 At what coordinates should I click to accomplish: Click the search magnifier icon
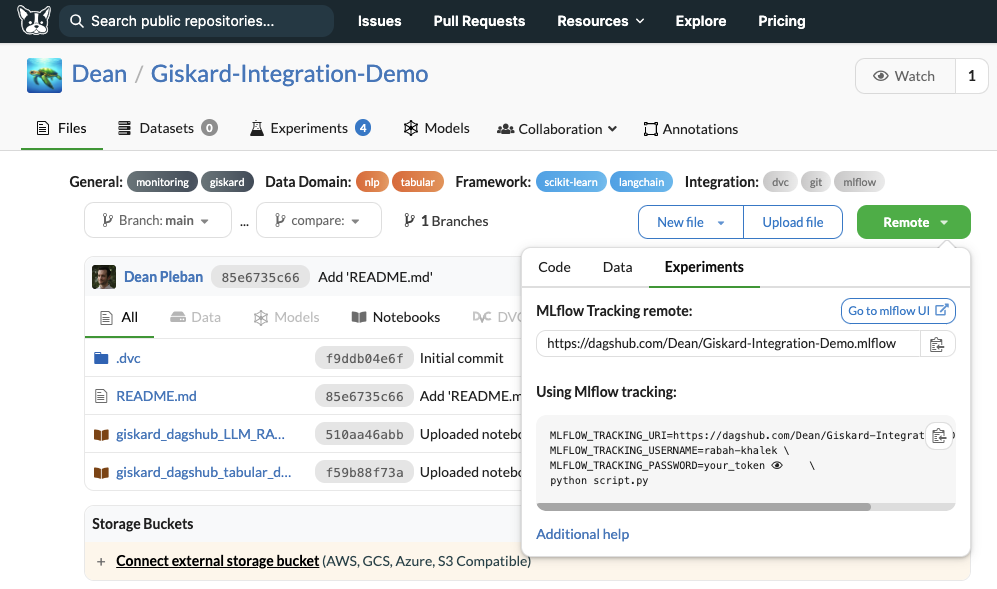click(x=76, y=21)
